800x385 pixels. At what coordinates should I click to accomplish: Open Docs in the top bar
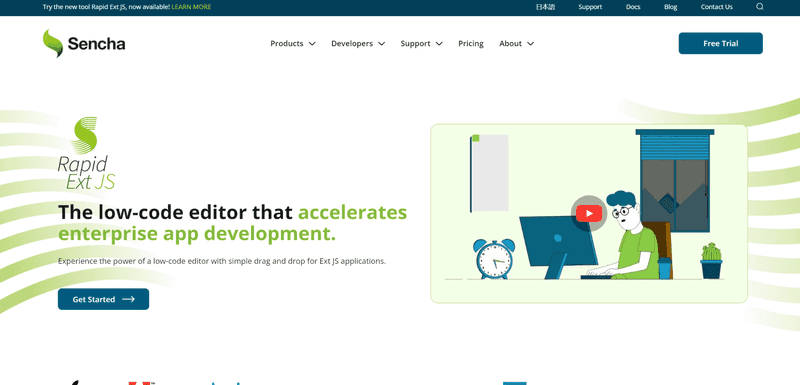coord(633,7)
